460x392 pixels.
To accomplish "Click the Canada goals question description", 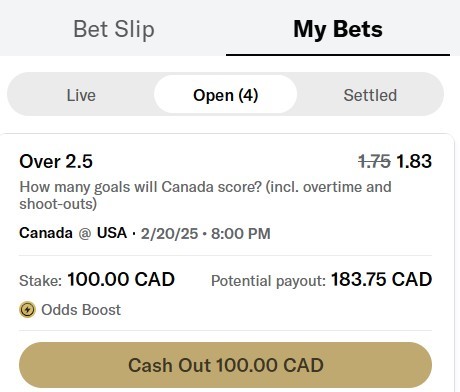I will point(205,195).
